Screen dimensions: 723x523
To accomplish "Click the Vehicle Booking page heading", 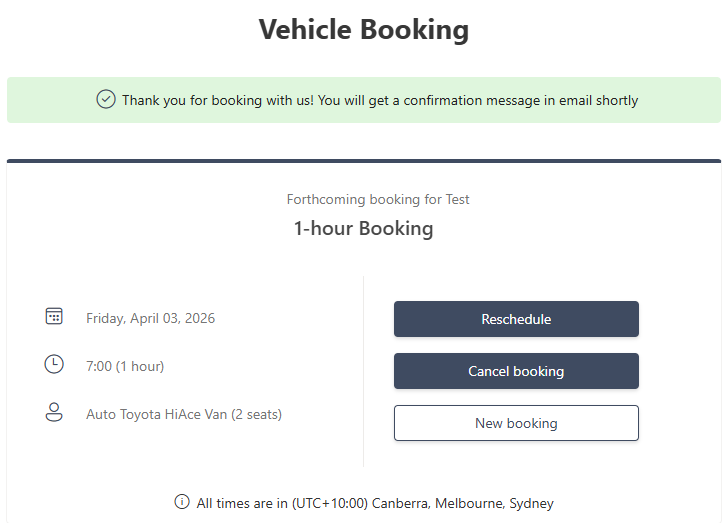I will click(363, 30).
